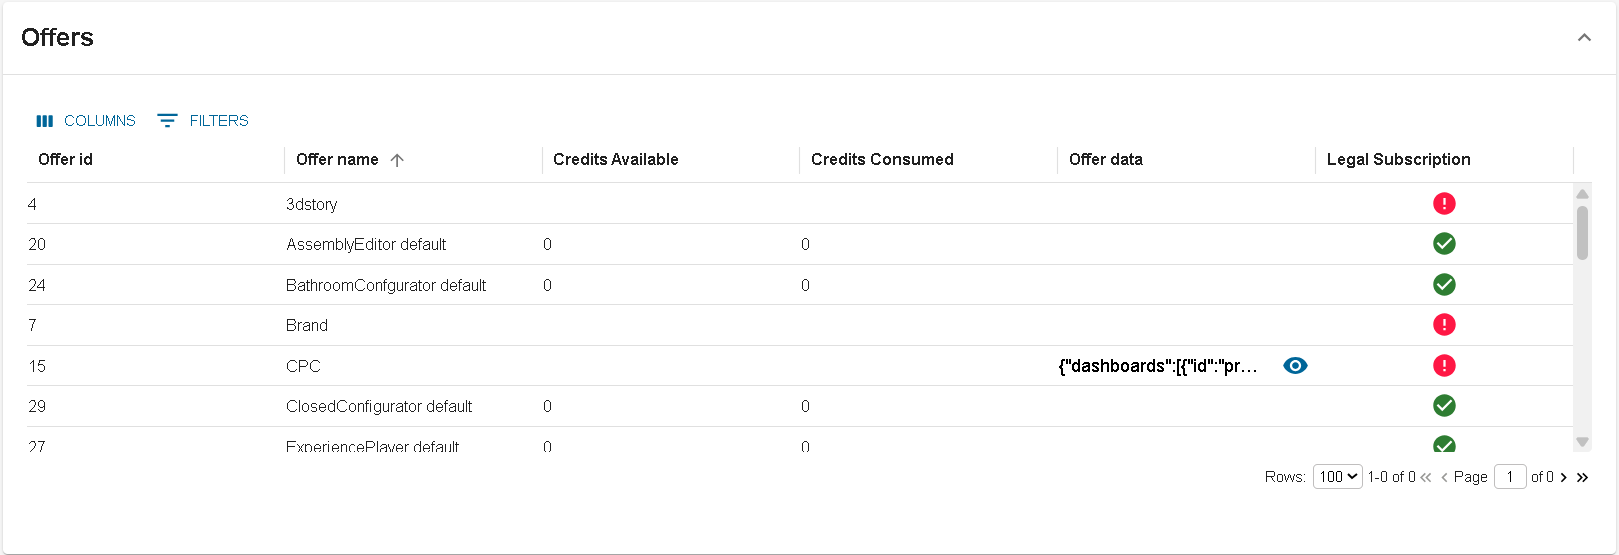Sort by Legal Subscription column header
This screenshot has width=1619, height=555.
tap(1398, 160)
